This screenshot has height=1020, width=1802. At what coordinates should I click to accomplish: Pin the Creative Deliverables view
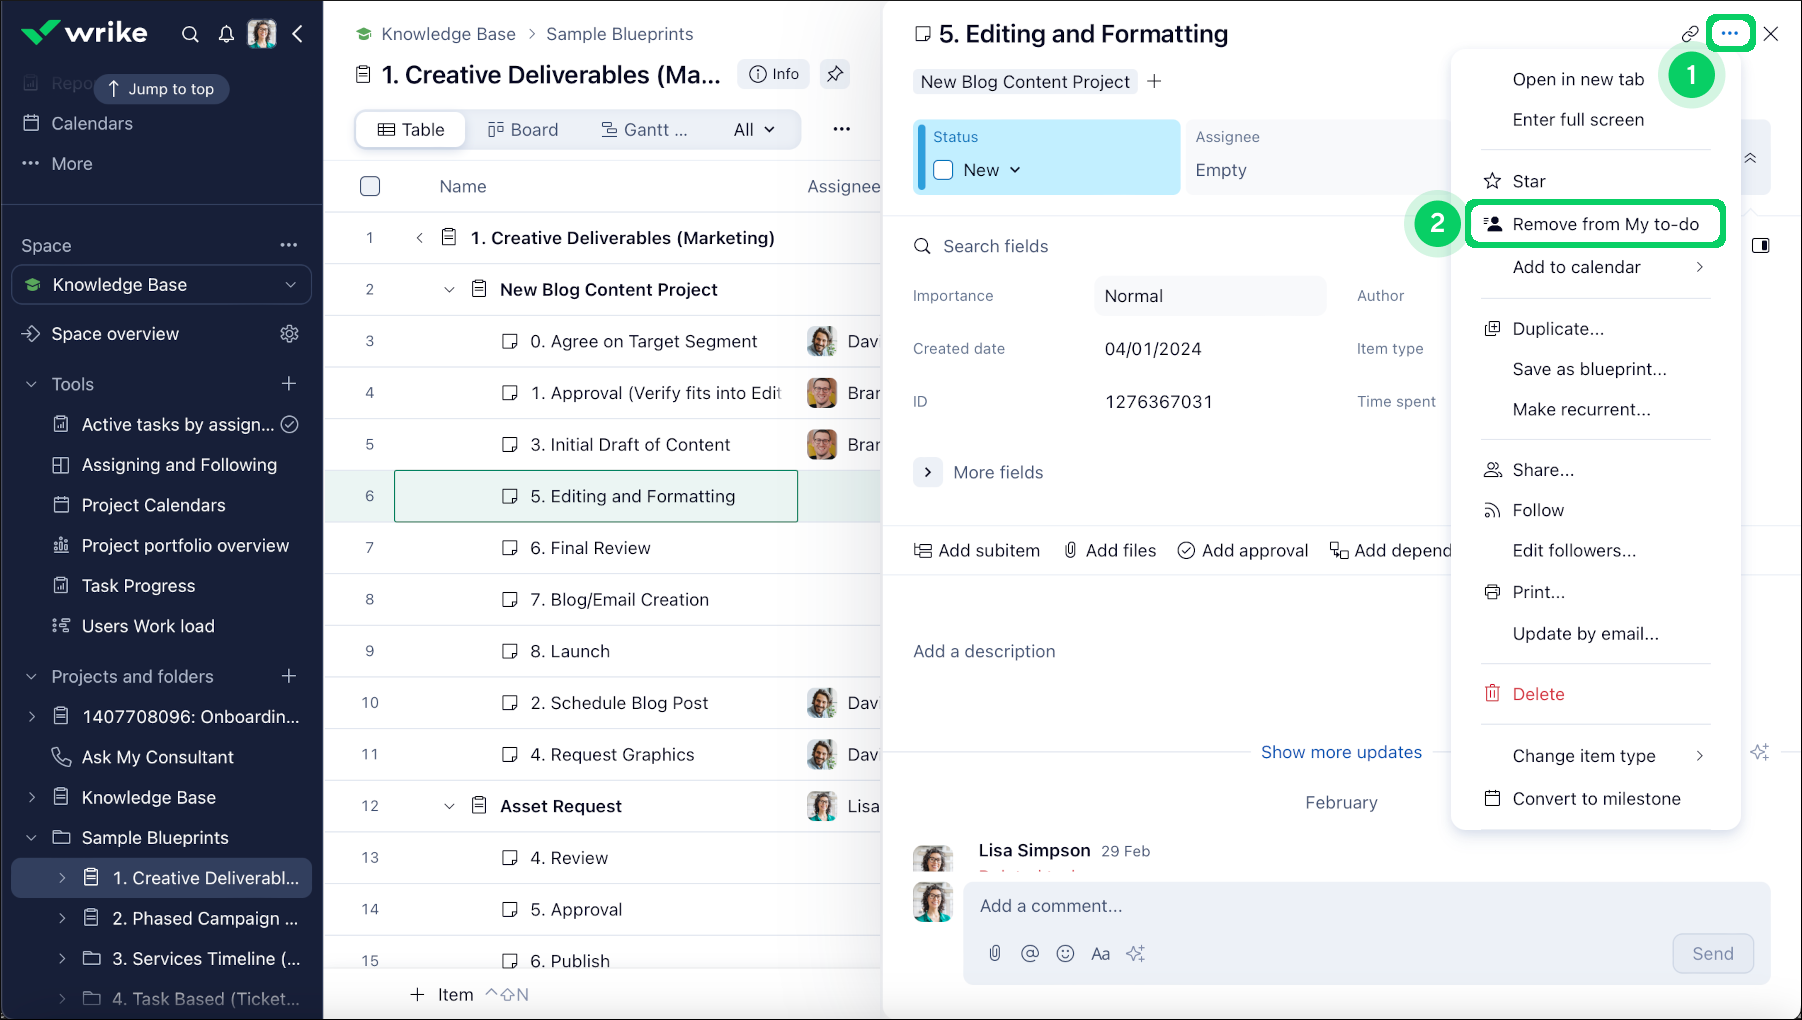(835, 74)
